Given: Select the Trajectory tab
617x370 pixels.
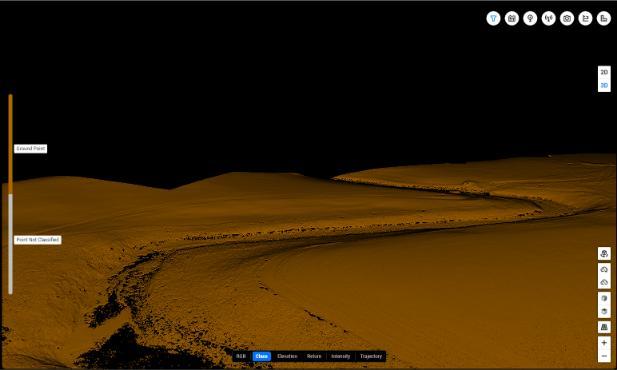Looking at the screenshot, I should (x=371, y=356).
